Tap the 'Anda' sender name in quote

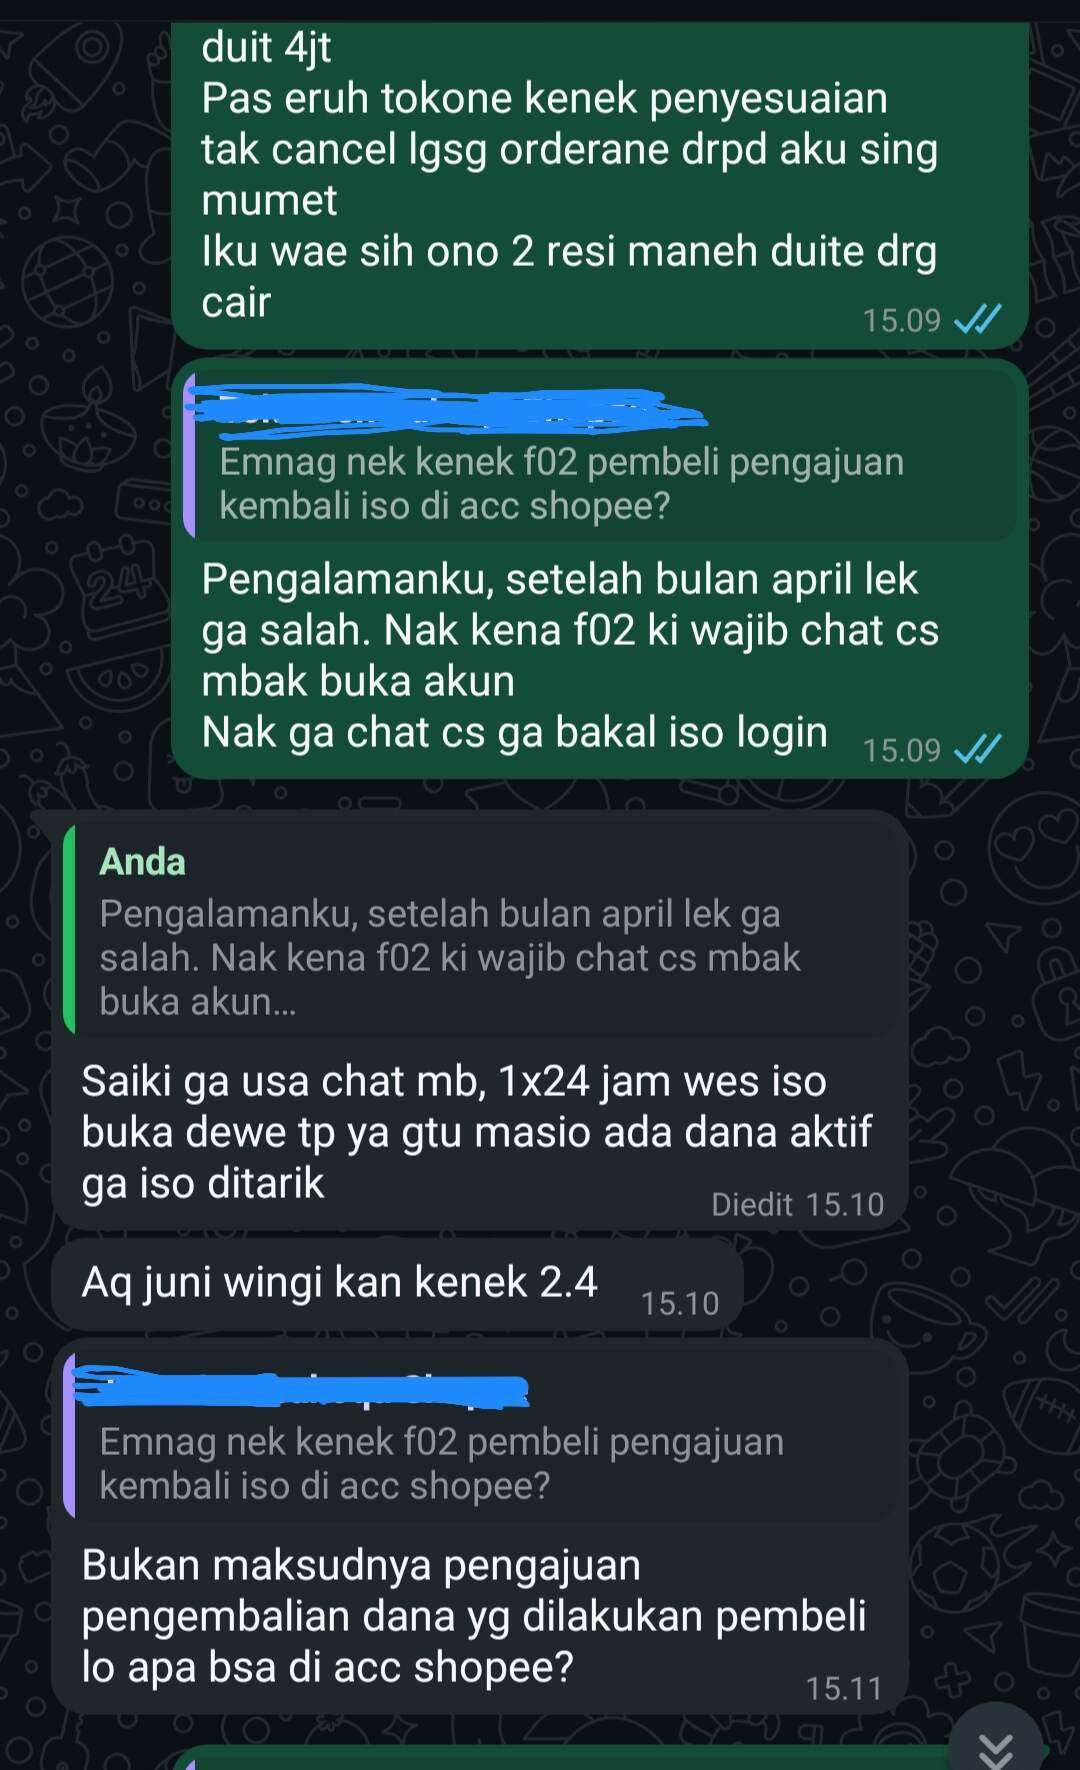click(x=142, y=862)
